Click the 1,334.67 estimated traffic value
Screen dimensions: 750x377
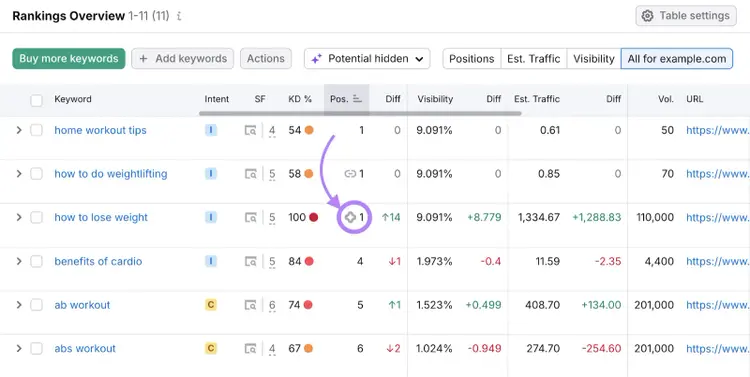pos(539,217)
